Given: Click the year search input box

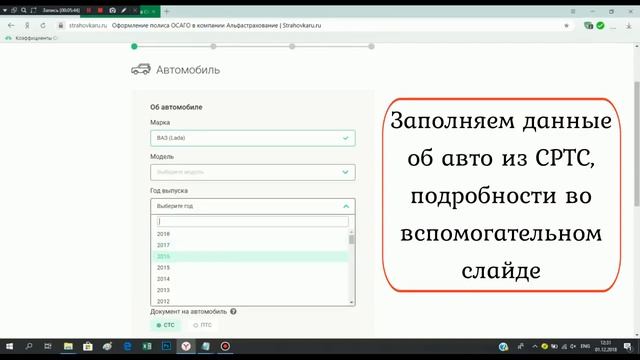Looking at the screenshot, I should pyautogui.click(x=253, y=222).
